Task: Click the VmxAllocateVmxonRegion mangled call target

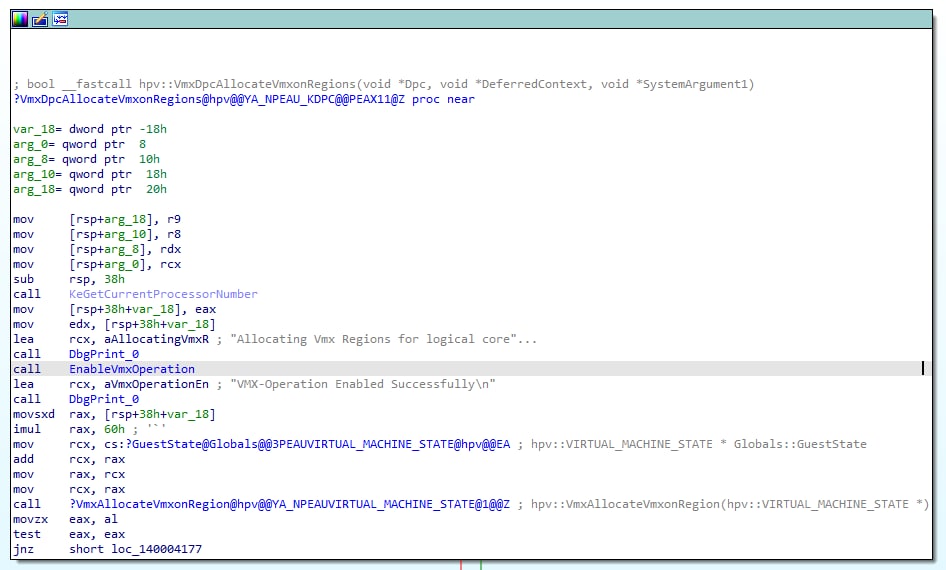Action: (x=290, y=504)
